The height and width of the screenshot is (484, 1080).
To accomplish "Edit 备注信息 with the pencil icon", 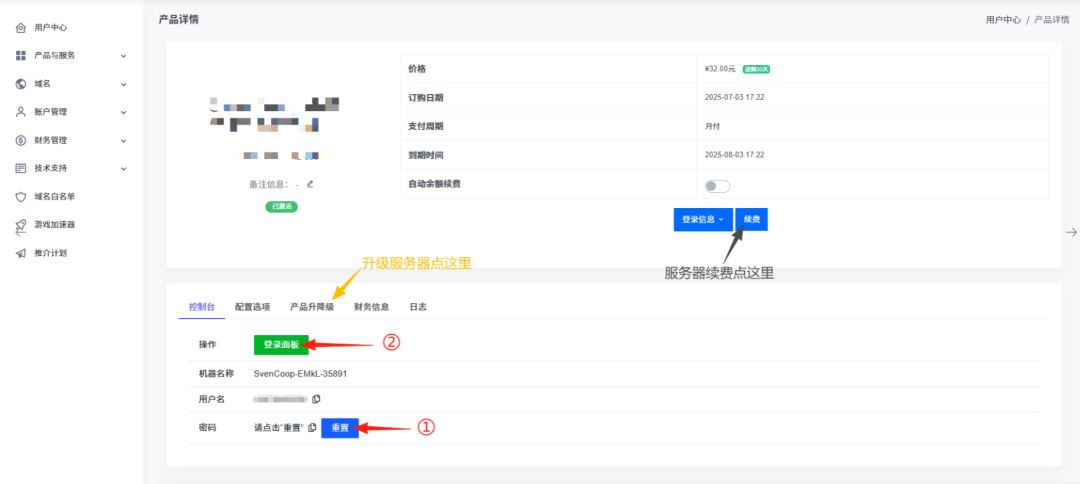I will pyautogui.click(x=310, y=184).
